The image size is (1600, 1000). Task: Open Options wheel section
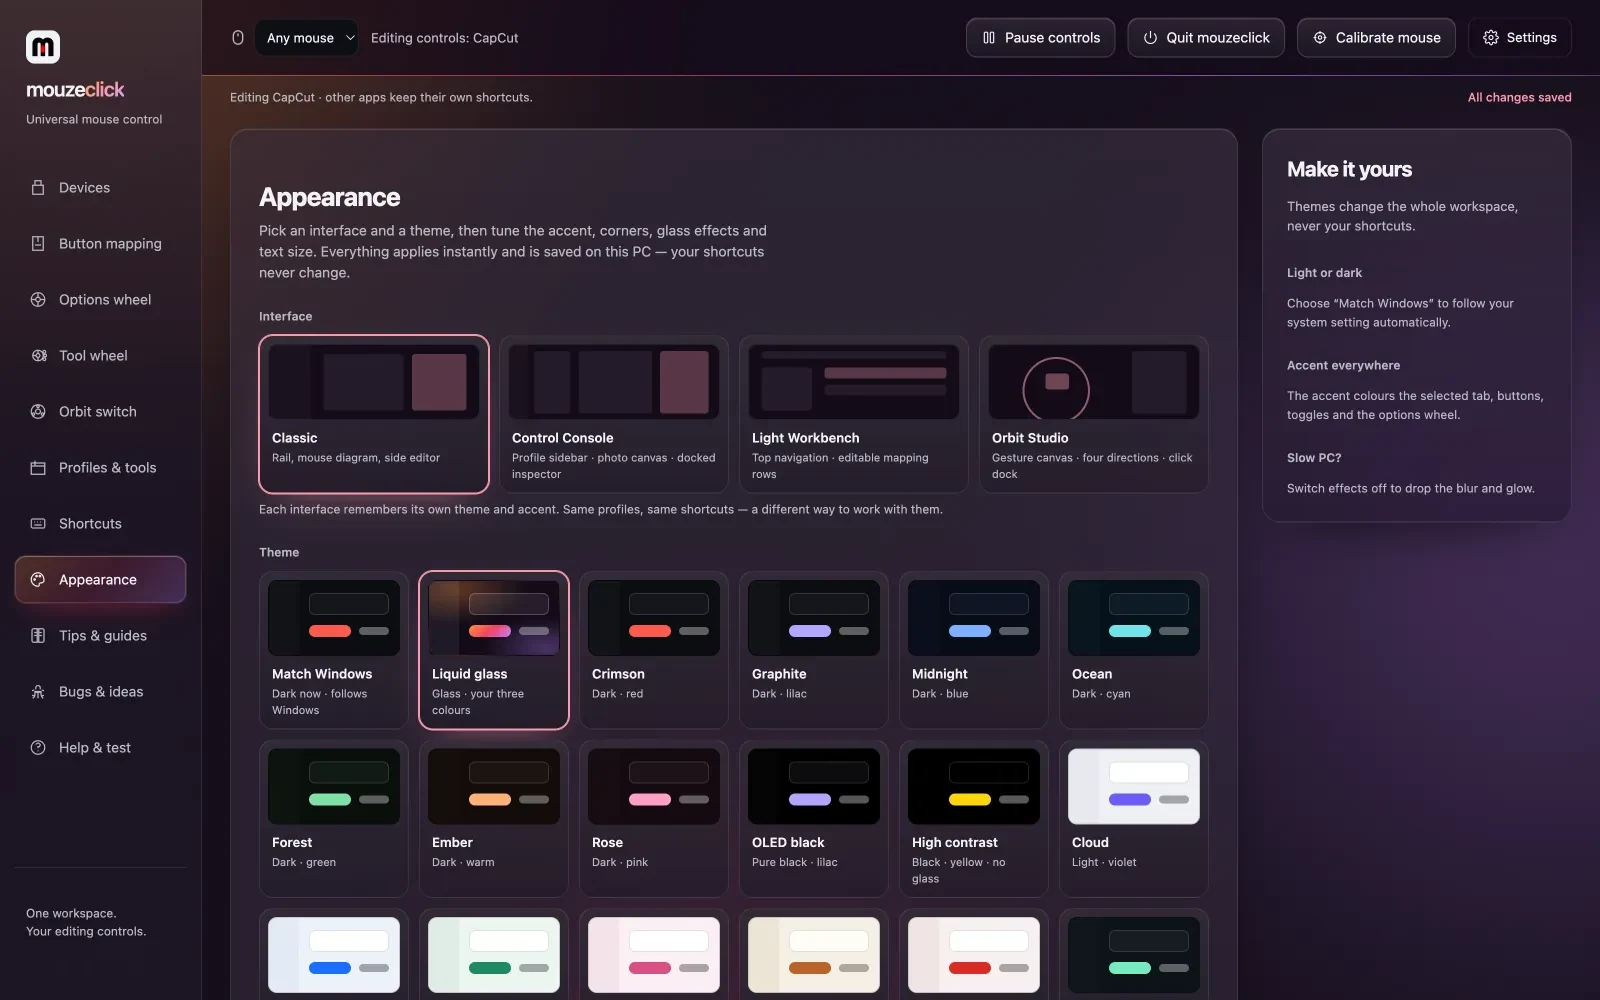100,300
